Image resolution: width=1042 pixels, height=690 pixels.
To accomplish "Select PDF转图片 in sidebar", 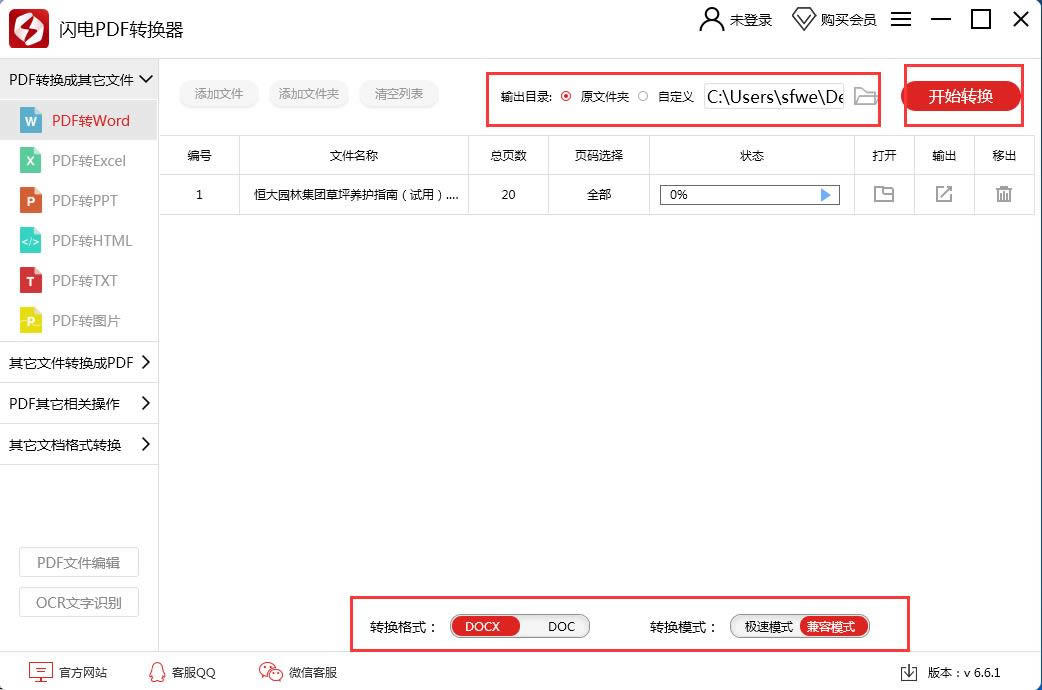I will point(78,320).
